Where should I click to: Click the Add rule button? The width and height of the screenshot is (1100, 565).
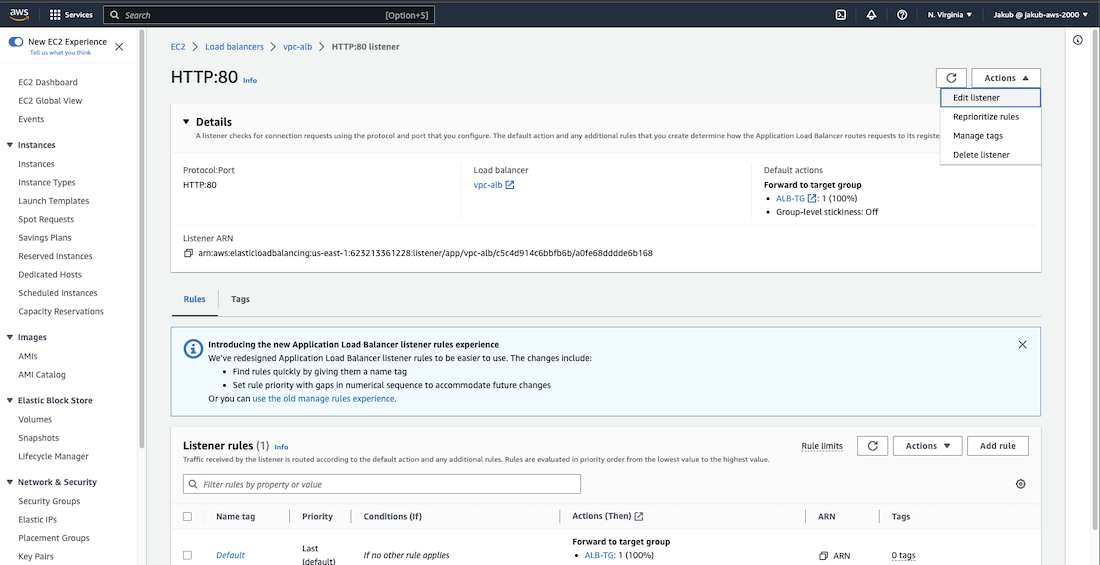click(997, 446)
